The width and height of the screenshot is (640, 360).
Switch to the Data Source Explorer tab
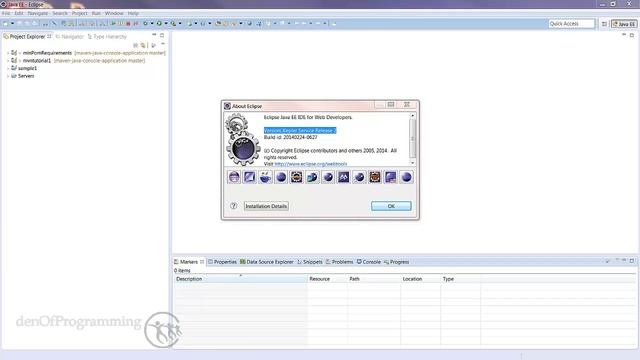tap(267, 262)
